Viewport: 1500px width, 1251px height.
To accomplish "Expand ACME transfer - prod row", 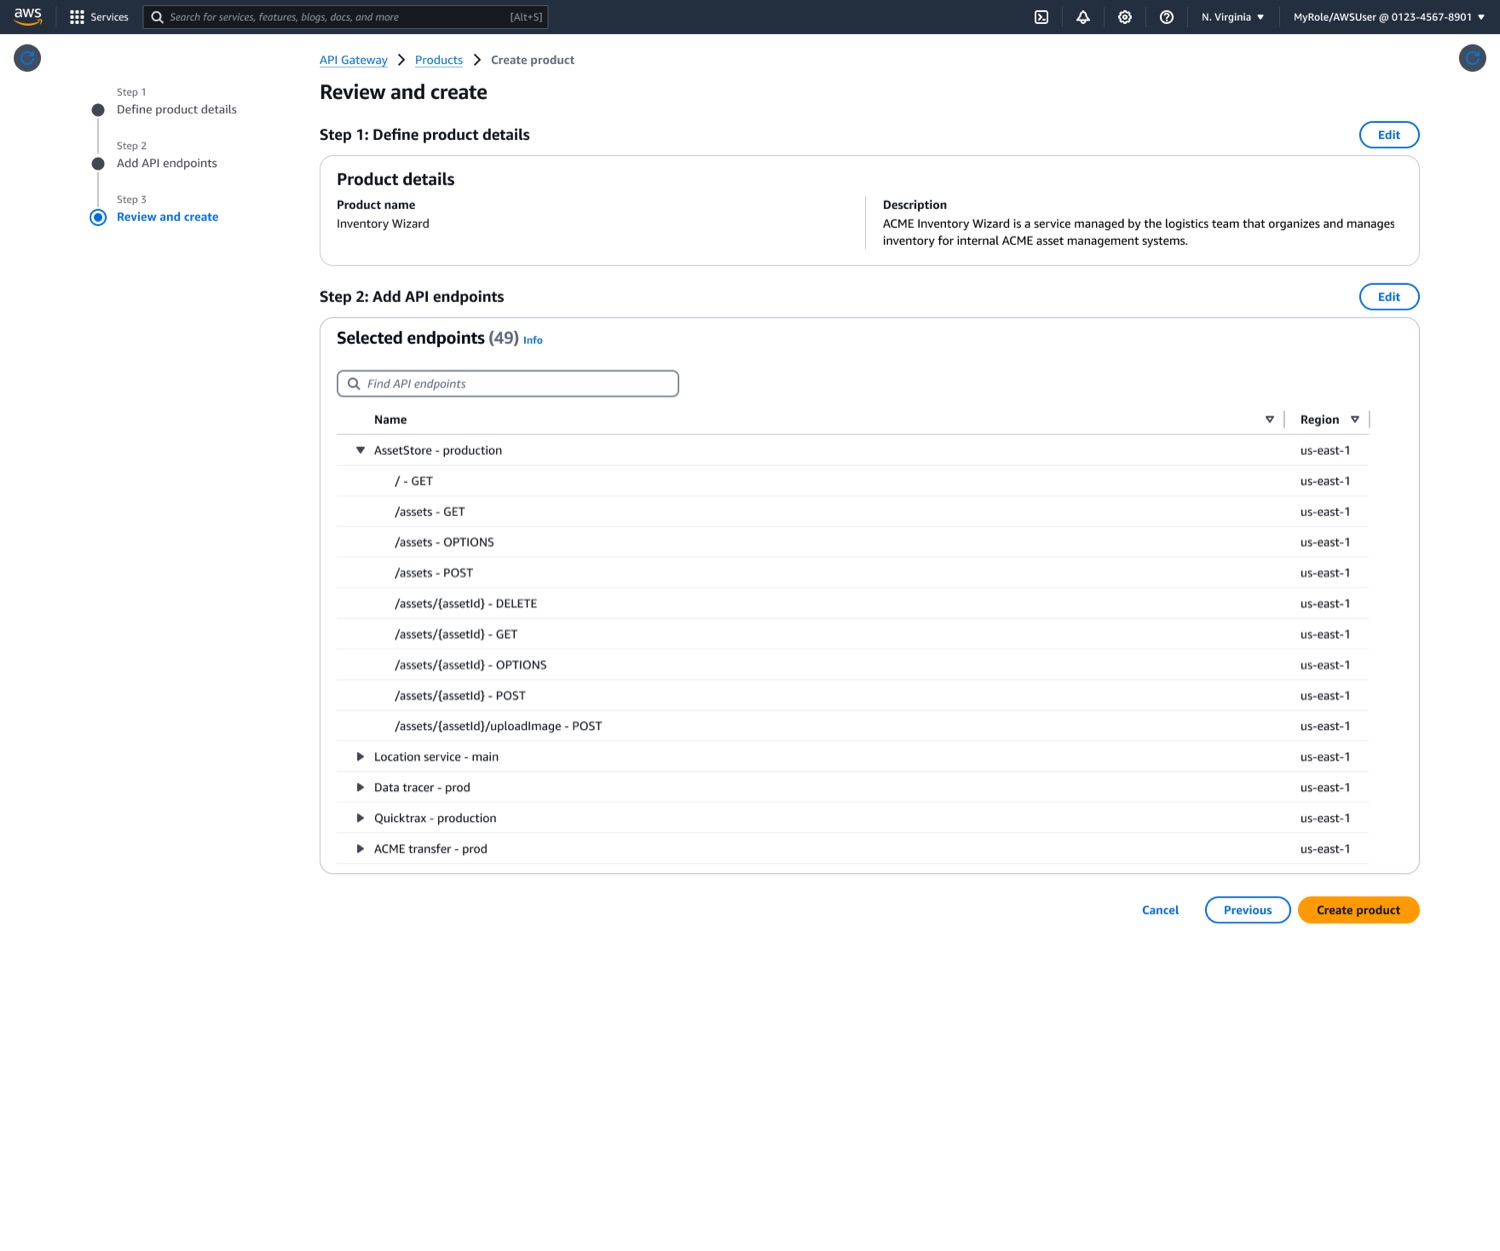I will click(x=360, y=849).
